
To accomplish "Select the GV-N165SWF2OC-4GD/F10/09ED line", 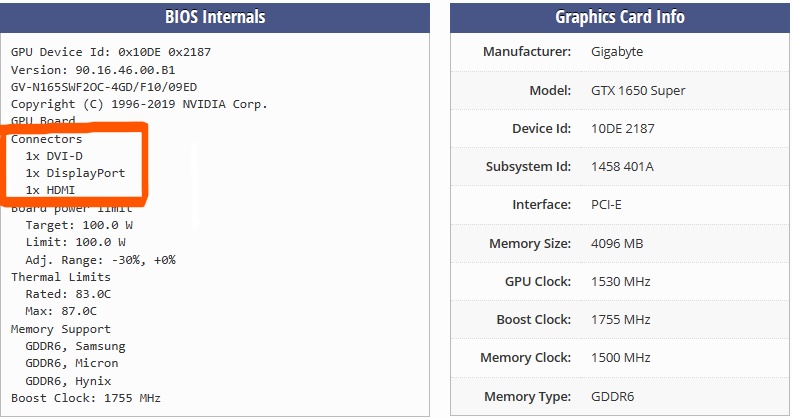I will 104,87.
